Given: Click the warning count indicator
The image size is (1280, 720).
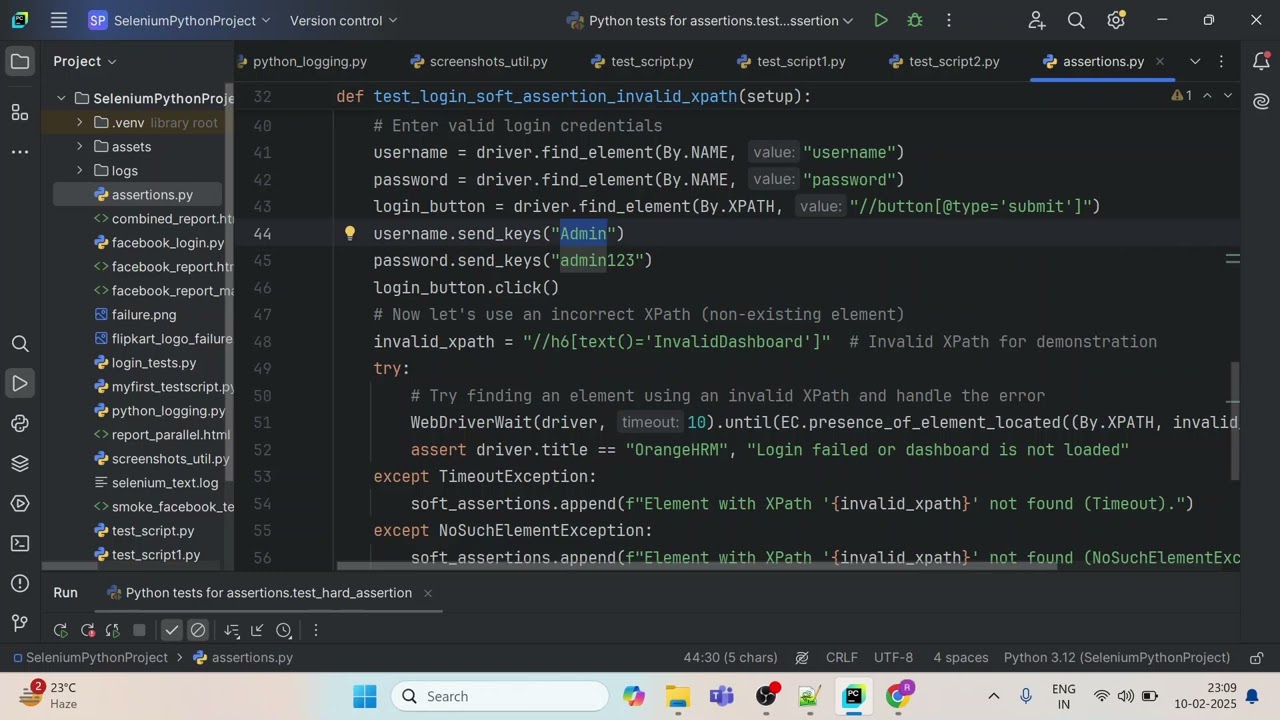Looking at the screenshot, I should click(1181, 96).
